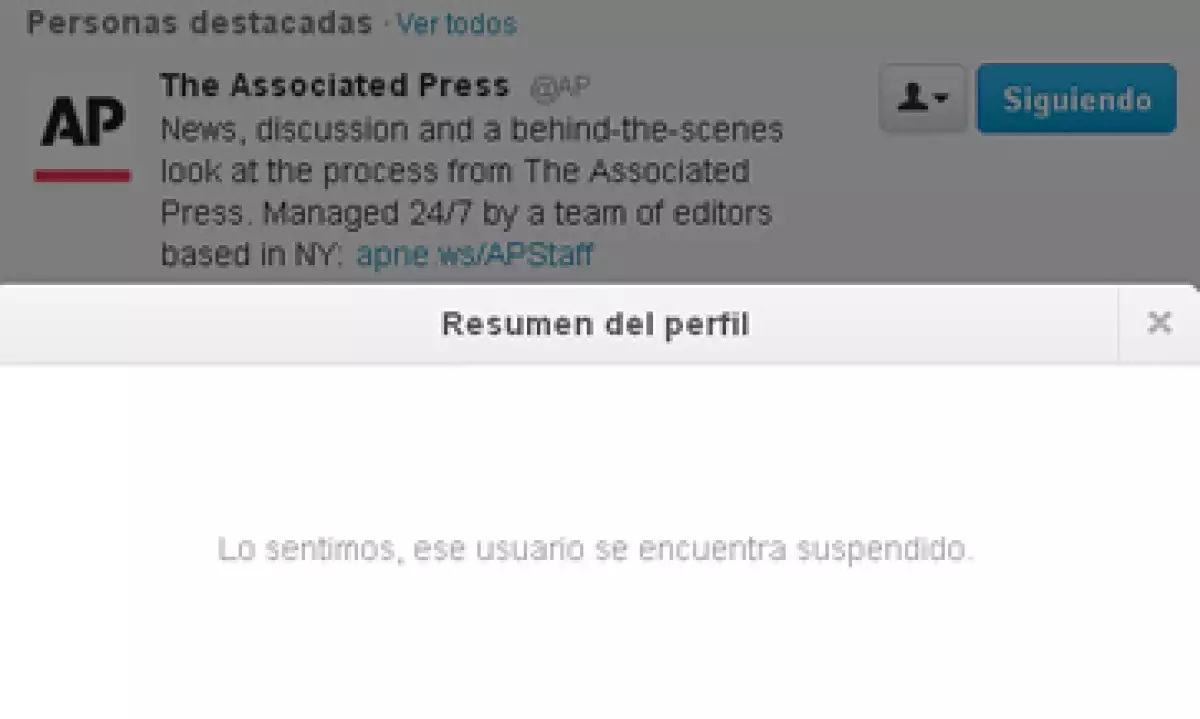Close the Resumen del perfil dialog
The image size is (1200, 719).
click(1159, 323)
